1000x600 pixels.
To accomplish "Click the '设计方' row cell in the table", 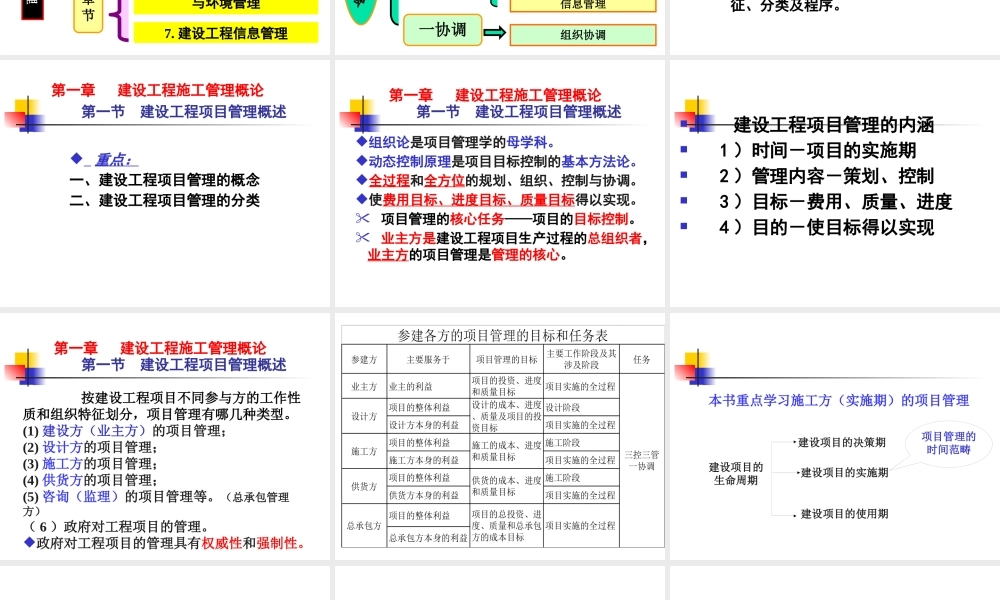I will [364, 416].
